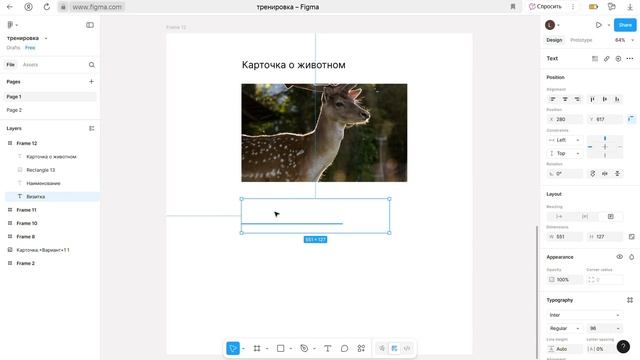Bookmark this page in browser
This screenshot has width=640, height=360.
[x=513, y=7]
